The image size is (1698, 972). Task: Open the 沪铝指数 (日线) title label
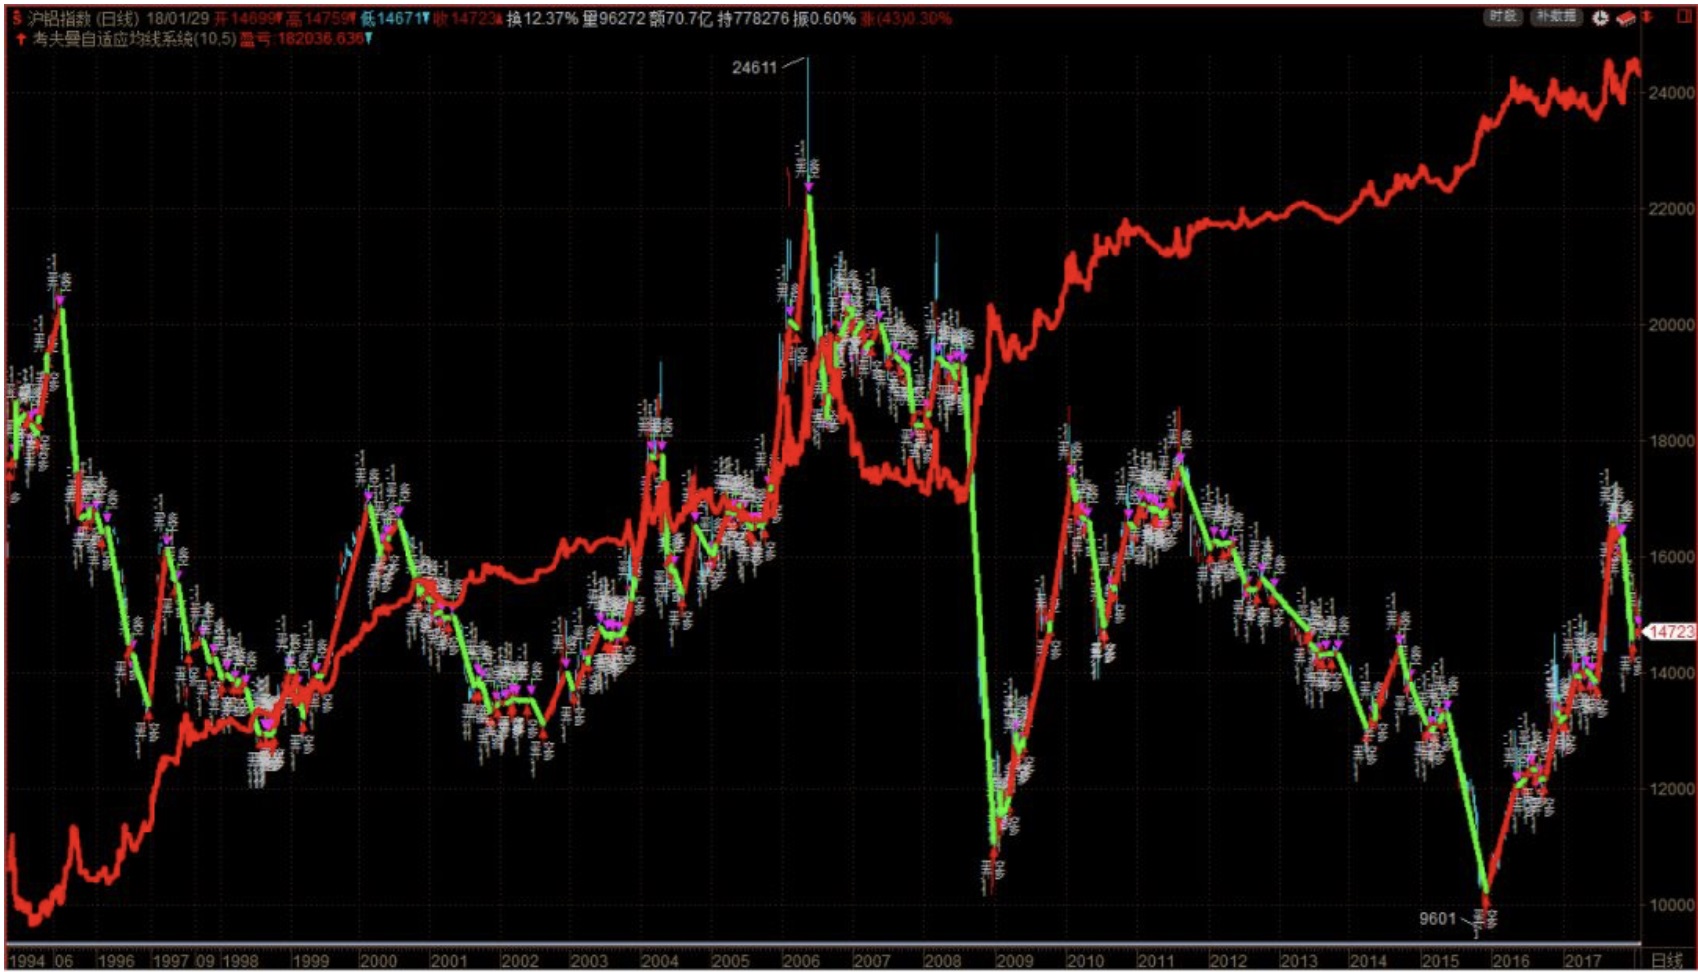coord(83,18)
